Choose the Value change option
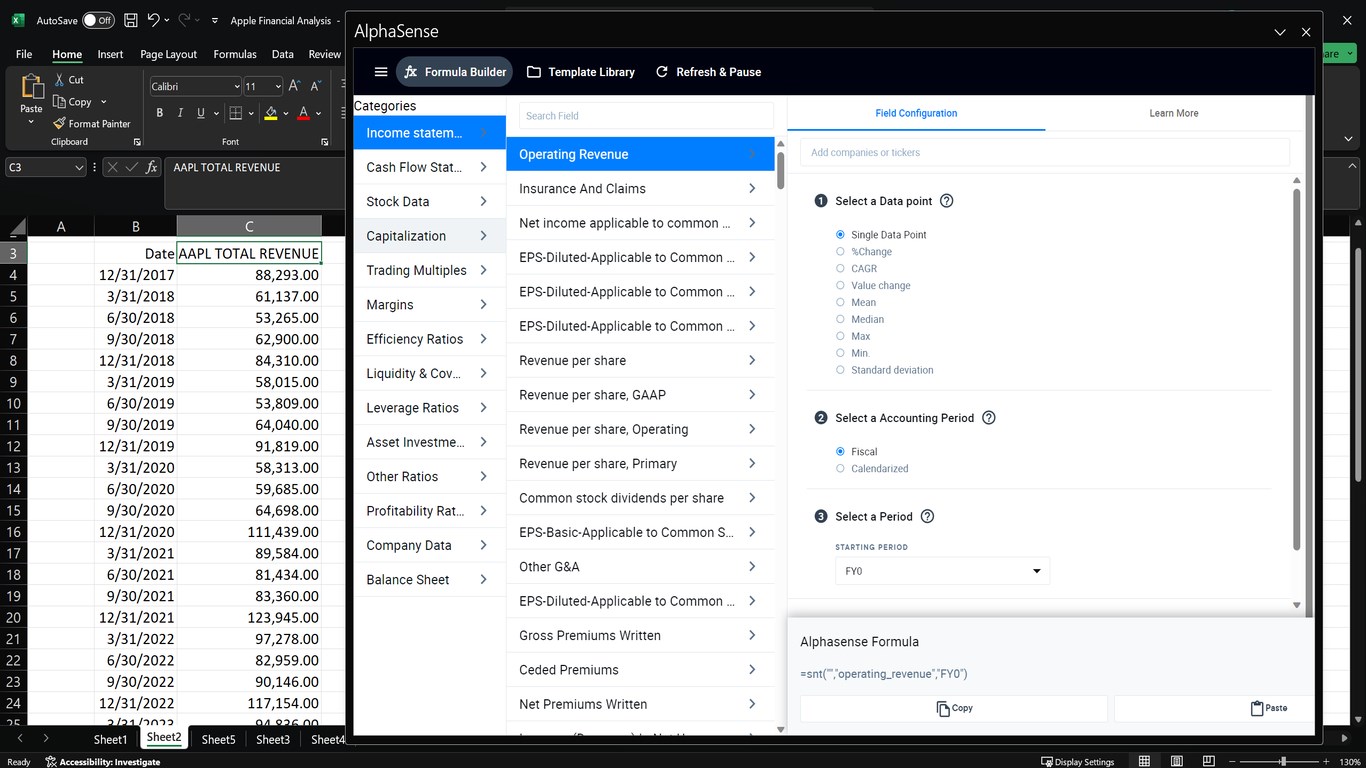The height and width of the screenshot is (768, 1366). click(x=840, y=286)
